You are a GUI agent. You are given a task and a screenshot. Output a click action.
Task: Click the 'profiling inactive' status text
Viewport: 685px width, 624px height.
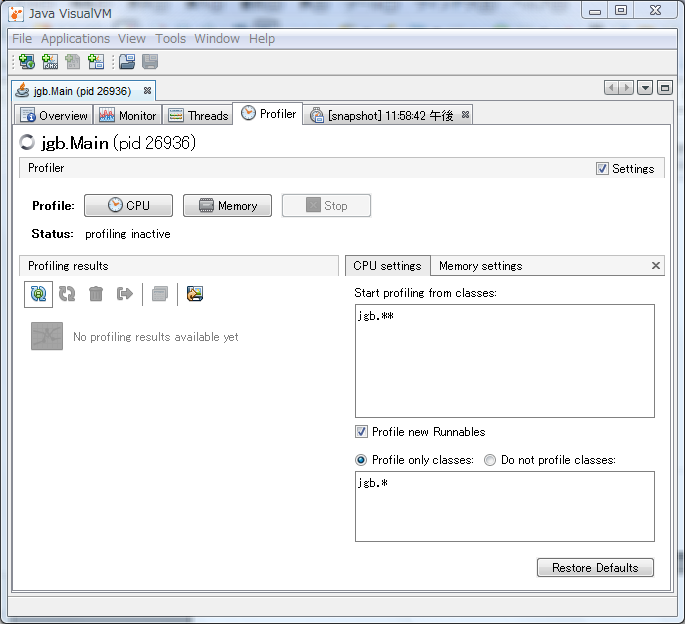coord(128,234)
